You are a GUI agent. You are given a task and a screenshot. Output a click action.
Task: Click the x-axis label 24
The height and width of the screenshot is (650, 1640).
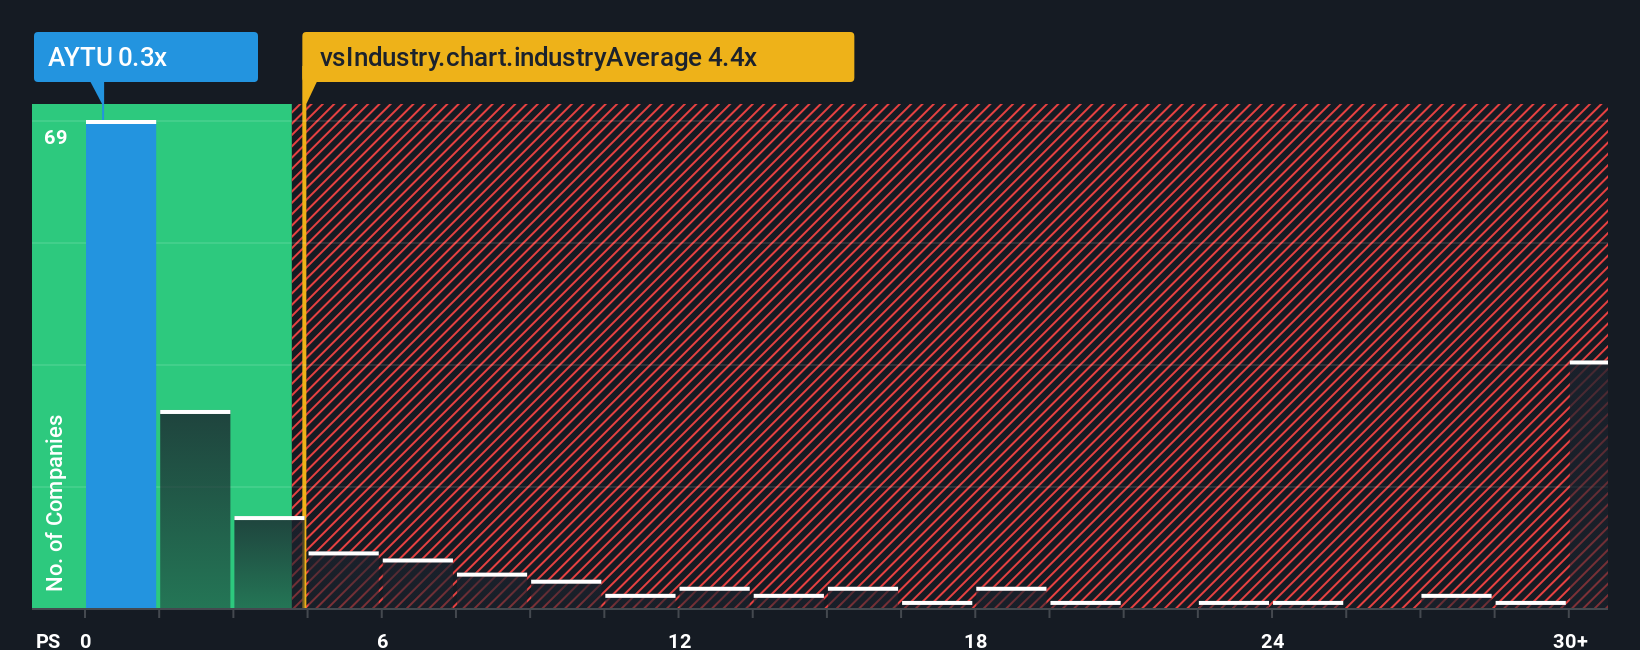point(1272,640)
